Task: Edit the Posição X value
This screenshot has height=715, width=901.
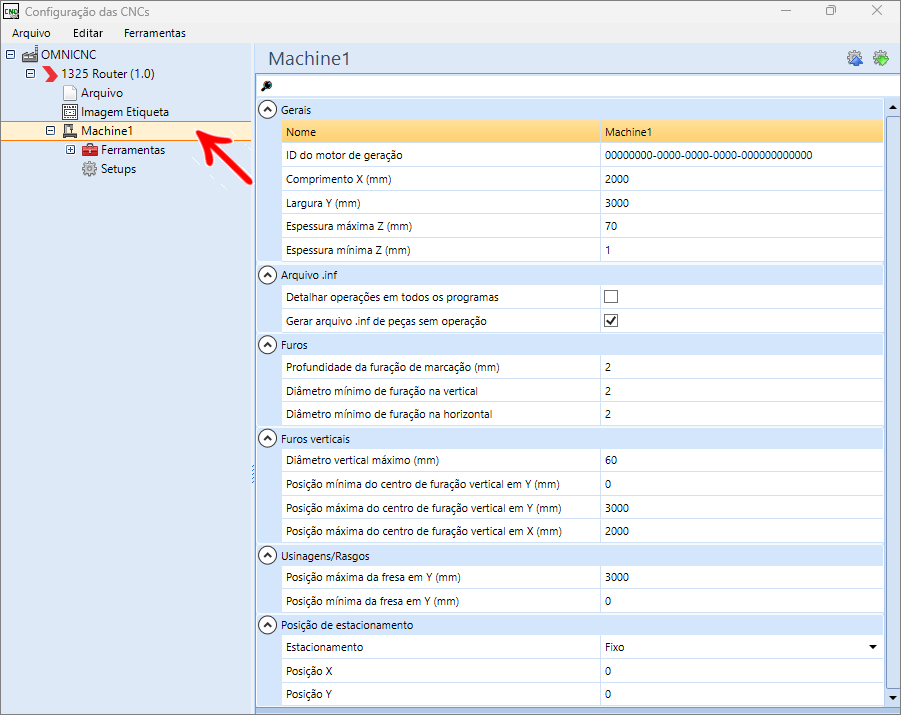Action: [x=741, y=671]
